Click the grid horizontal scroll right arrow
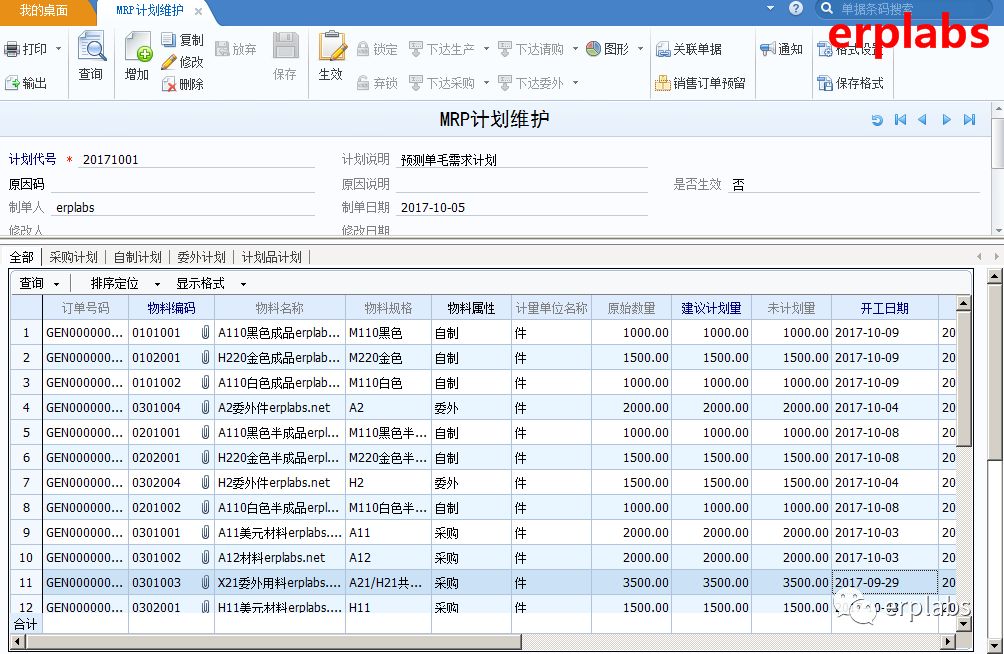This screenshot has height=654, width=1004. coord(948,641)
